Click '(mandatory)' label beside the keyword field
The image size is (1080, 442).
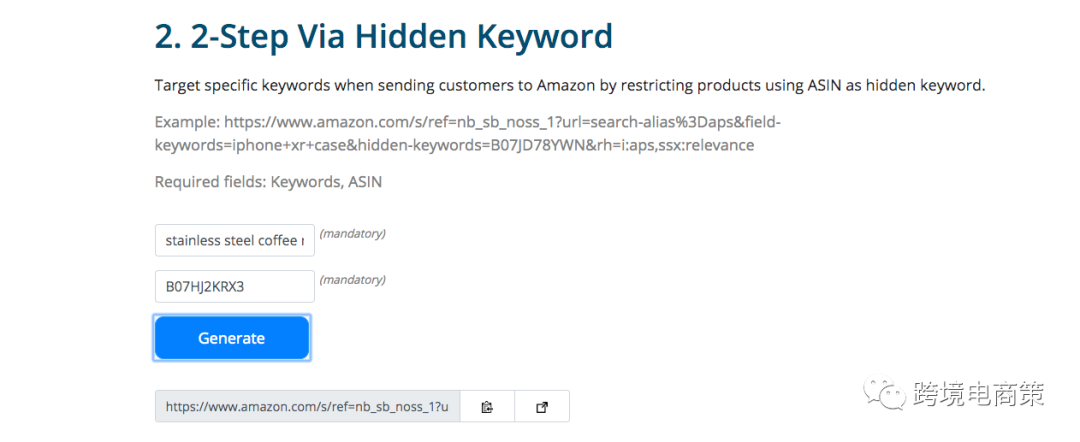coord(352,234)
